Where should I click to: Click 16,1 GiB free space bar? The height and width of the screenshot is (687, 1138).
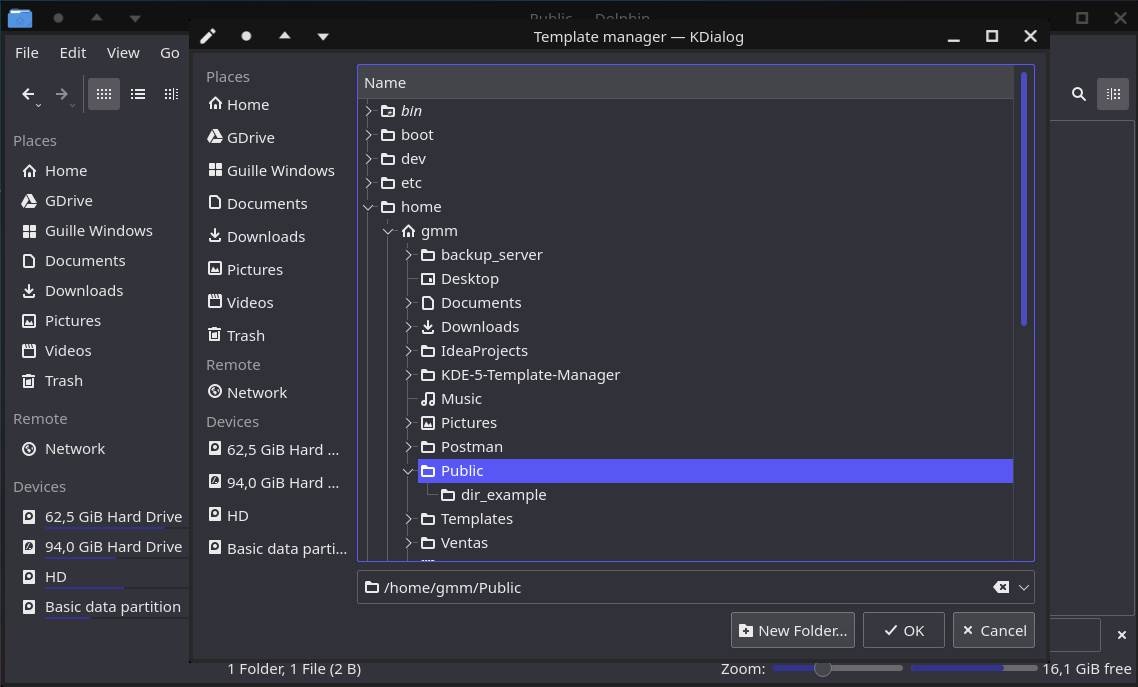(x=973, y=668)
